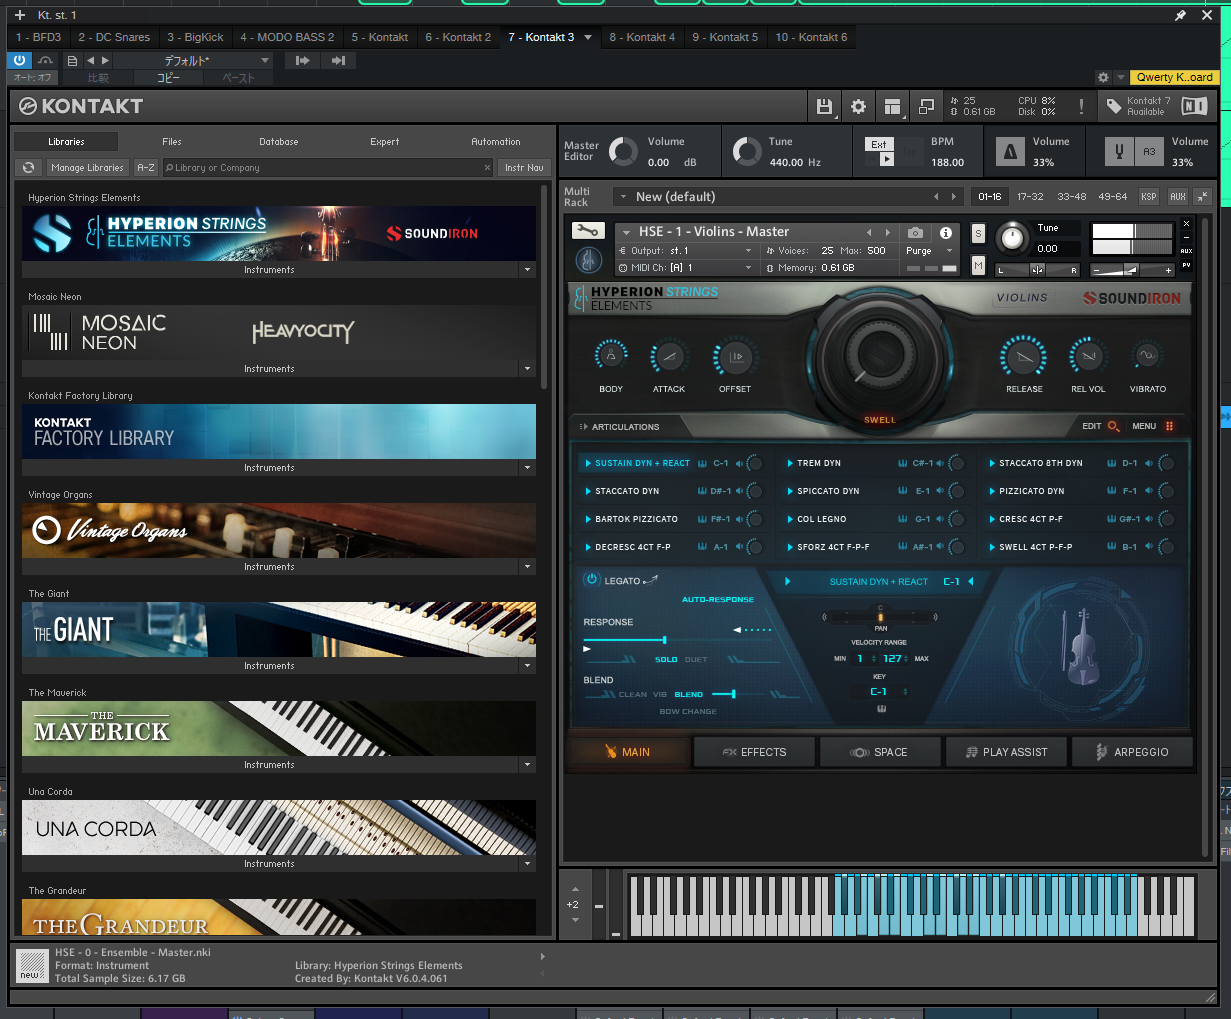Click the Rel Vol knob icon
The image size is (1231, 1019).
click(1088, 356)
